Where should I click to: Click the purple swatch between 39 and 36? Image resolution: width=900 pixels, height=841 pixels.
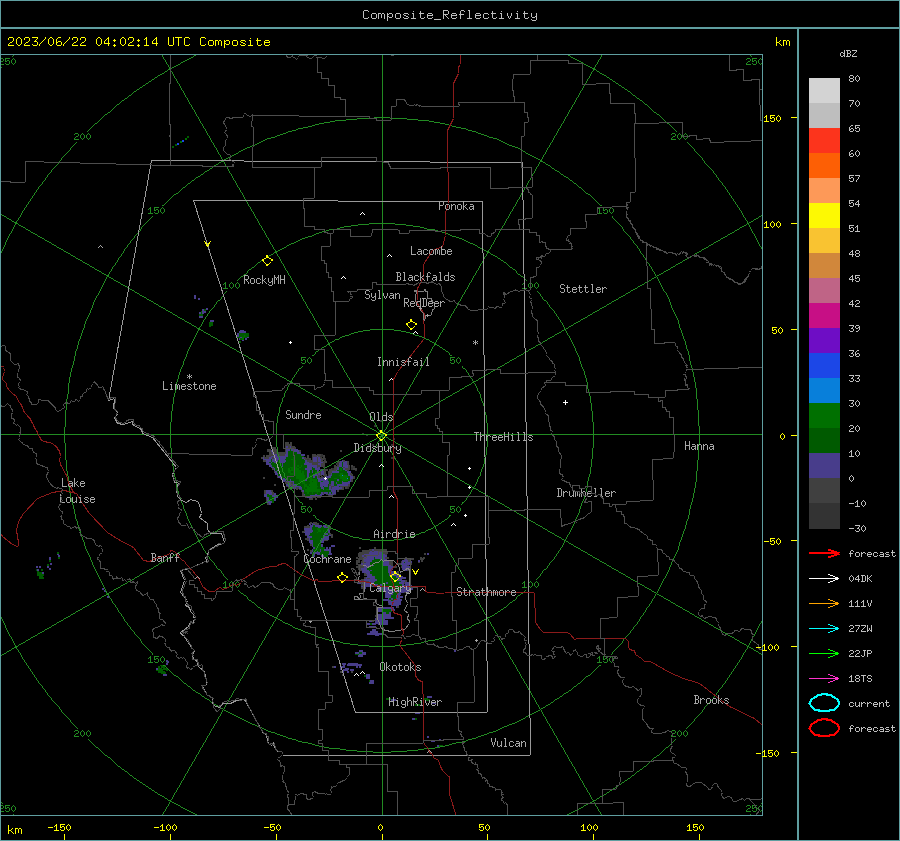(824, 341)
